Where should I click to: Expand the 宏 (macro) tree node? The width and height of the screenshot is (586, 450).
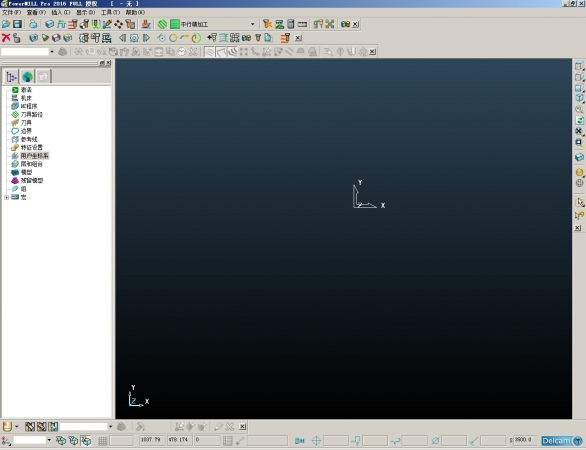click(x=6, y=197)
